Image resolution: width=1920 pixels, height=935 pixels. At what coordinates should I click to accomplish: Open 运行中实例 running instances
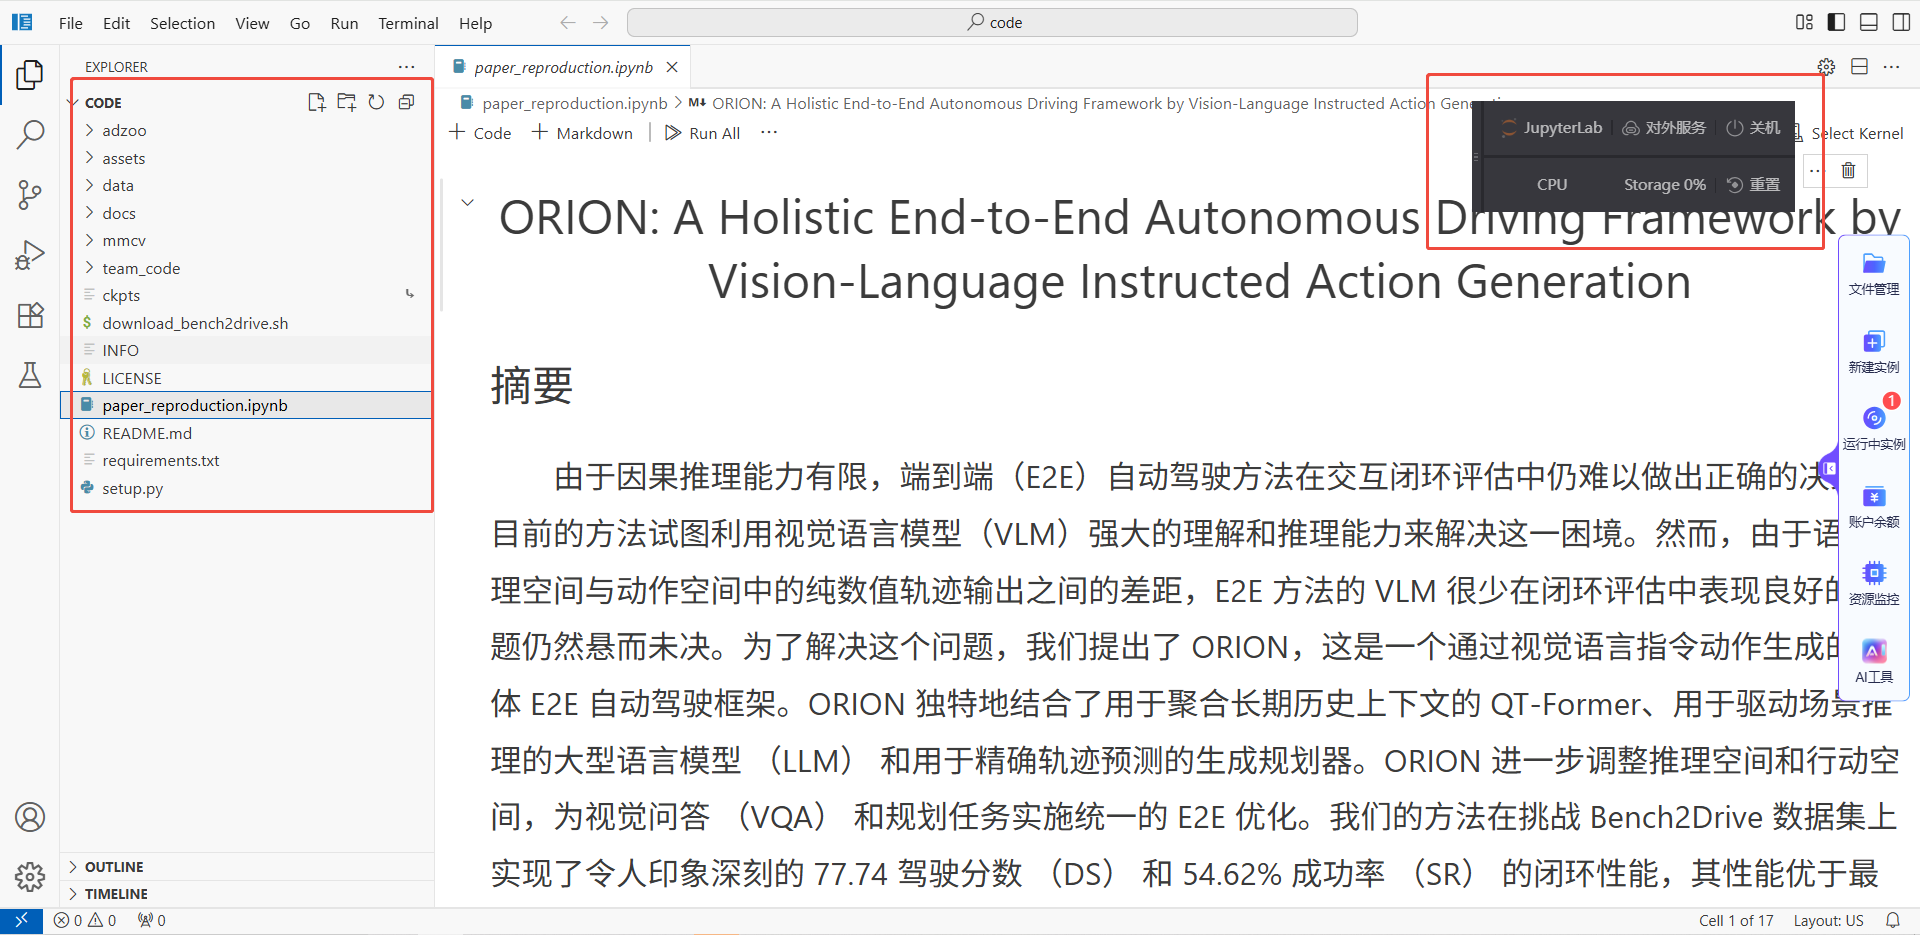pyautogui.click(x=1874, y=429)
